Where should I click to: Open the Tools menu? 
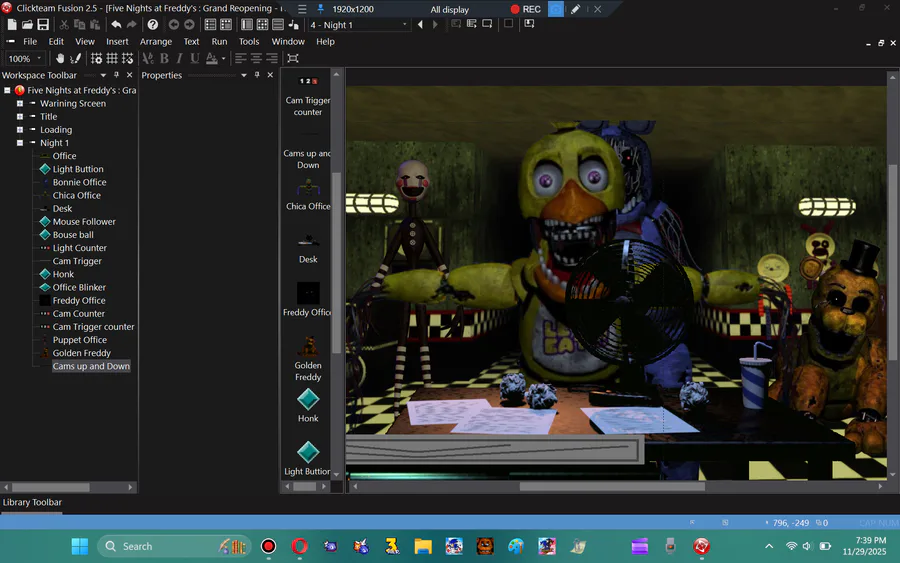[x=249, y=41]
